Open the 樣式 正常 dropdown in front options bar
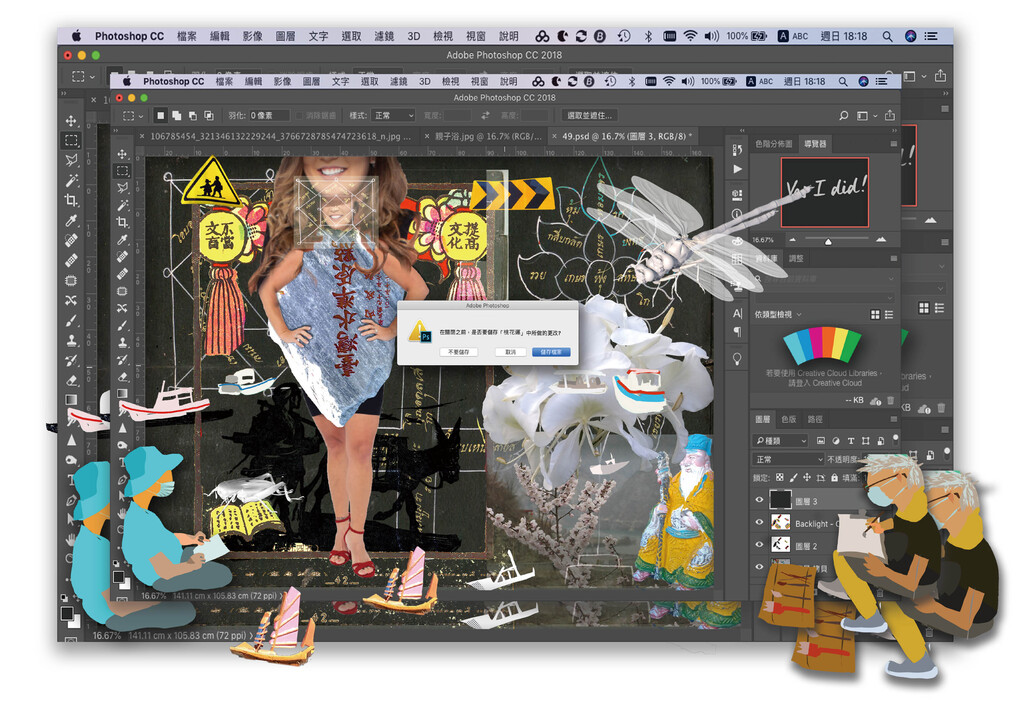The image size is (1024, 709). 394,115
